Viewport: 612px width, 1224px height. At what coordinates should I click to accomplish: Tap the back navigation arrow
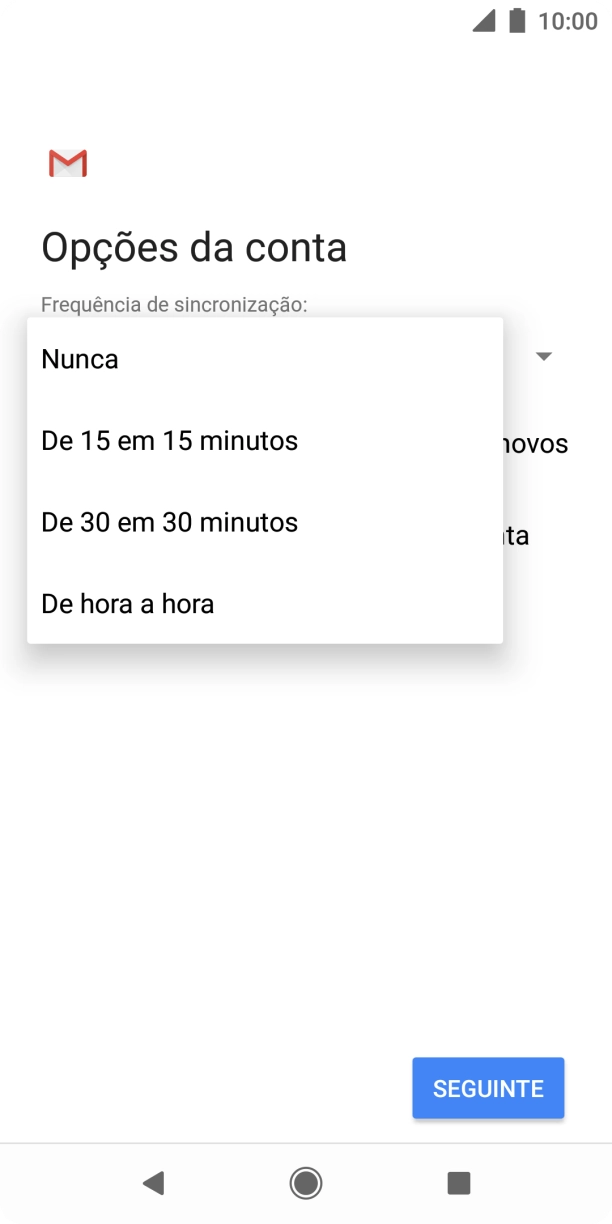[153, 1183]
